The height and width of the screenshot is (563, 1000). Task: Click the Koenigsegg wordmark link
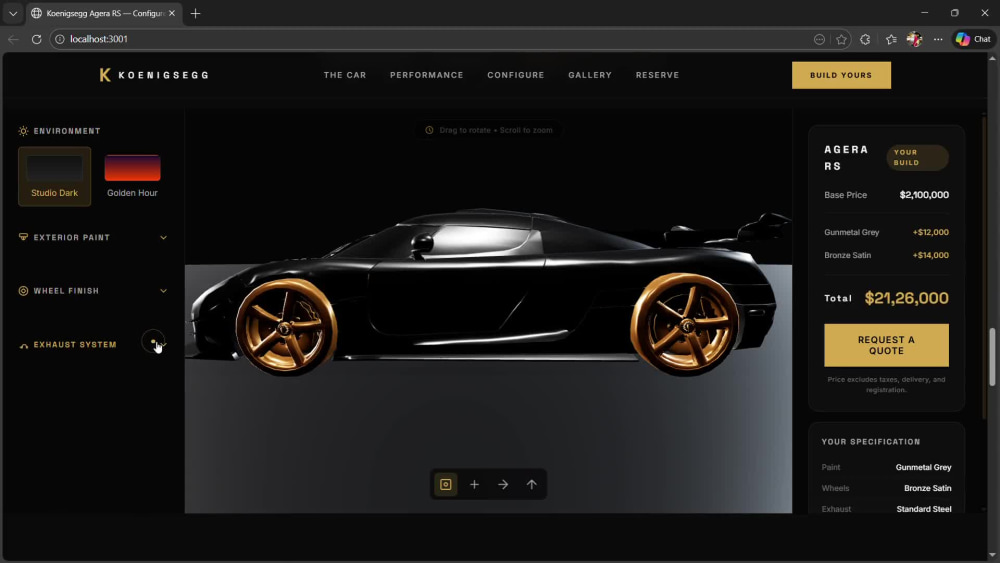164,75
